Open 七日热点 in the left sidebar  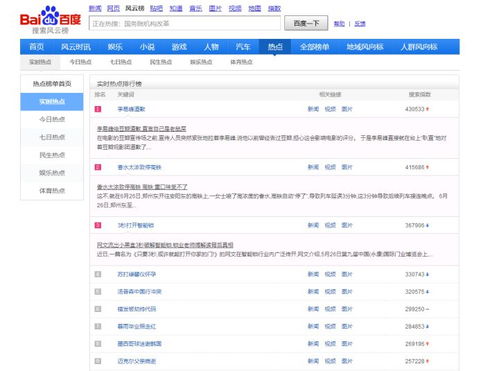tap(52, 137)
